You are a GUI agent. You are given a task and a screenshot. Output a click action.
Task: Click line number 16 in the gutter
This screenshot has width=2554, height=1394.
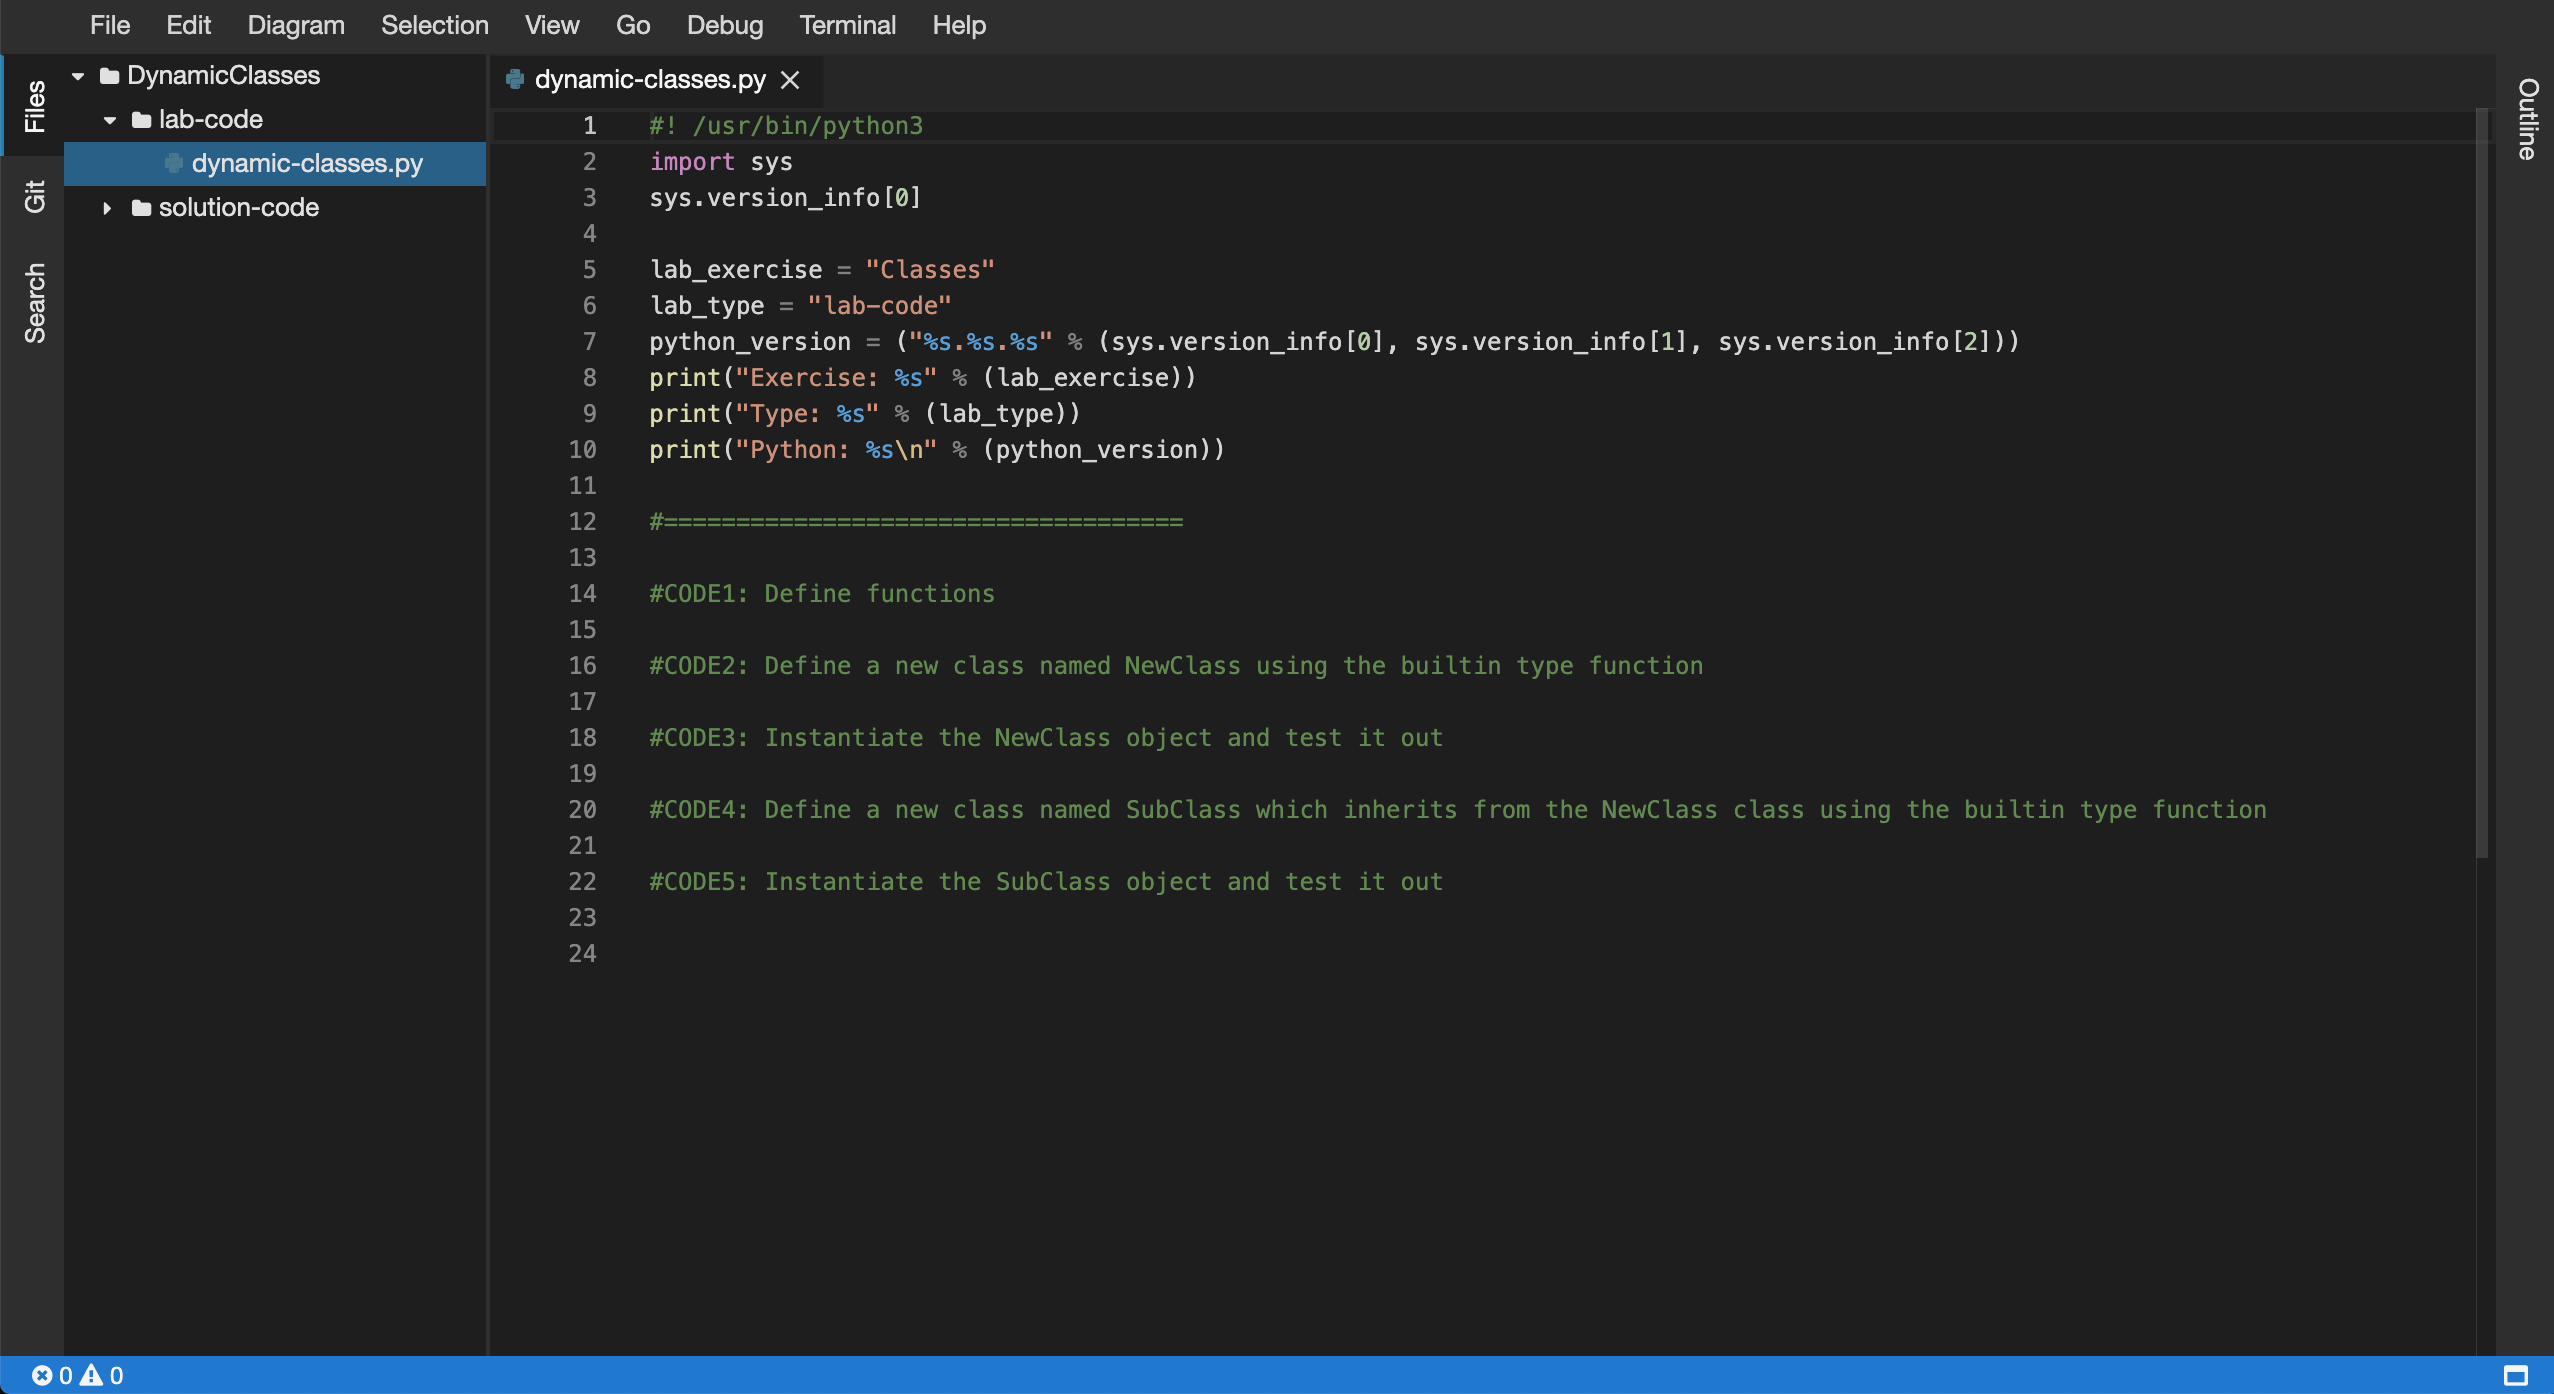point(582,666)
